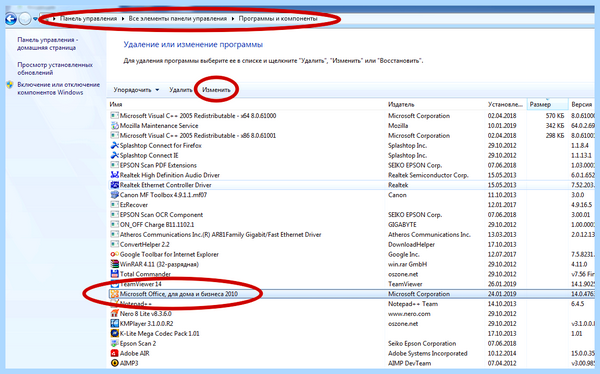The width and height of the screenshot is (600, 374).
Task: Click the Nero 8 Lite icon
Action: tap(114, 314)
